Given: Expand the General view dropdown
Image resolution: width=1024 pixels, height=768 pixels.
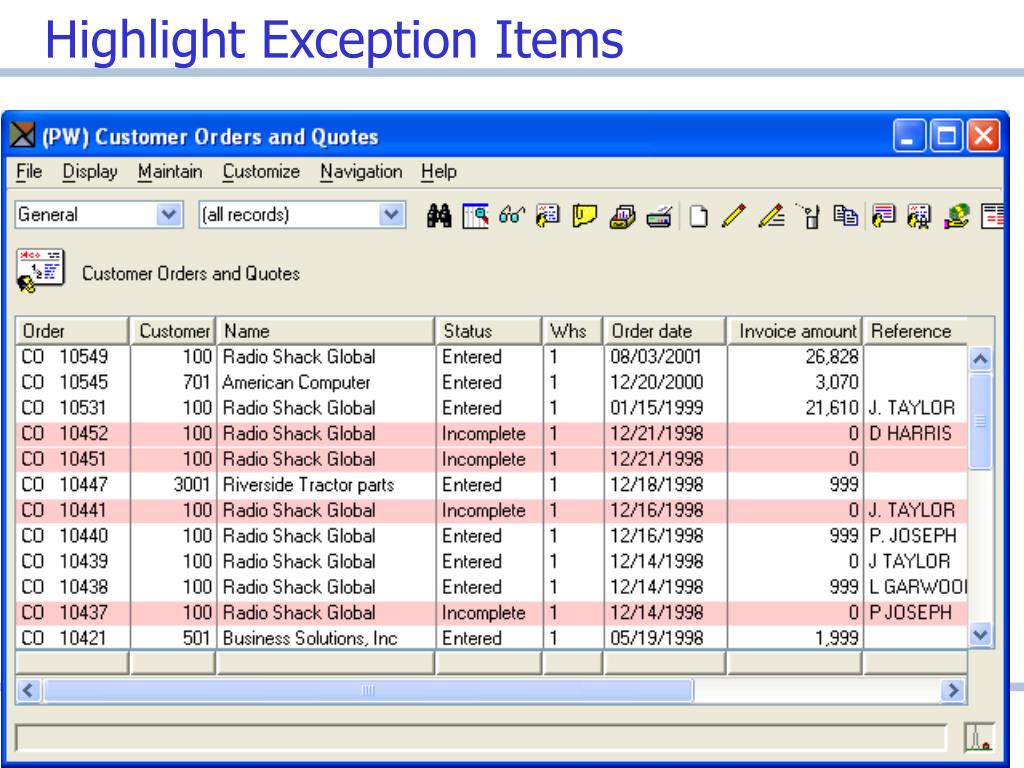Looking at the screenshot, I should pyautogui.click(x=168, y=214).
